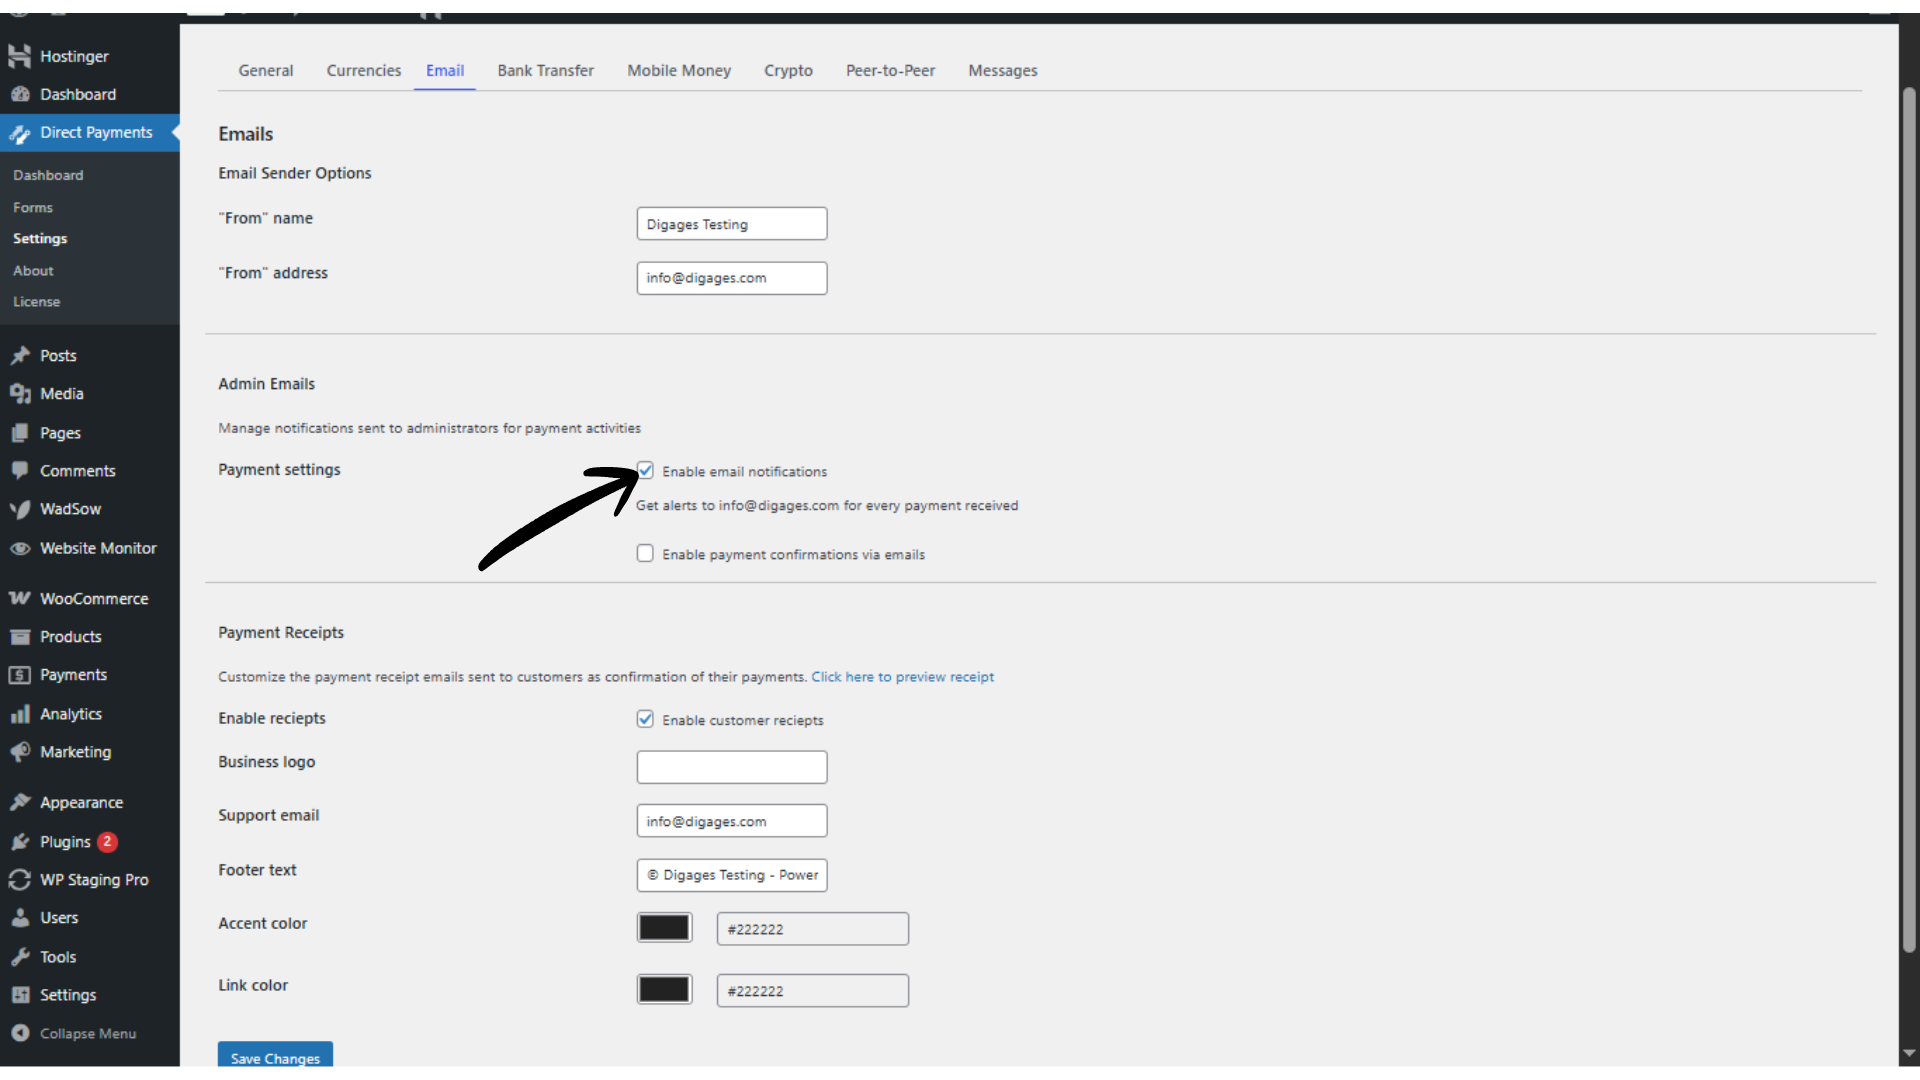Open Forms submenu under Direct Payments
The width and height of the screenshot is (1920, 1080).
click(x=33, y=207)
